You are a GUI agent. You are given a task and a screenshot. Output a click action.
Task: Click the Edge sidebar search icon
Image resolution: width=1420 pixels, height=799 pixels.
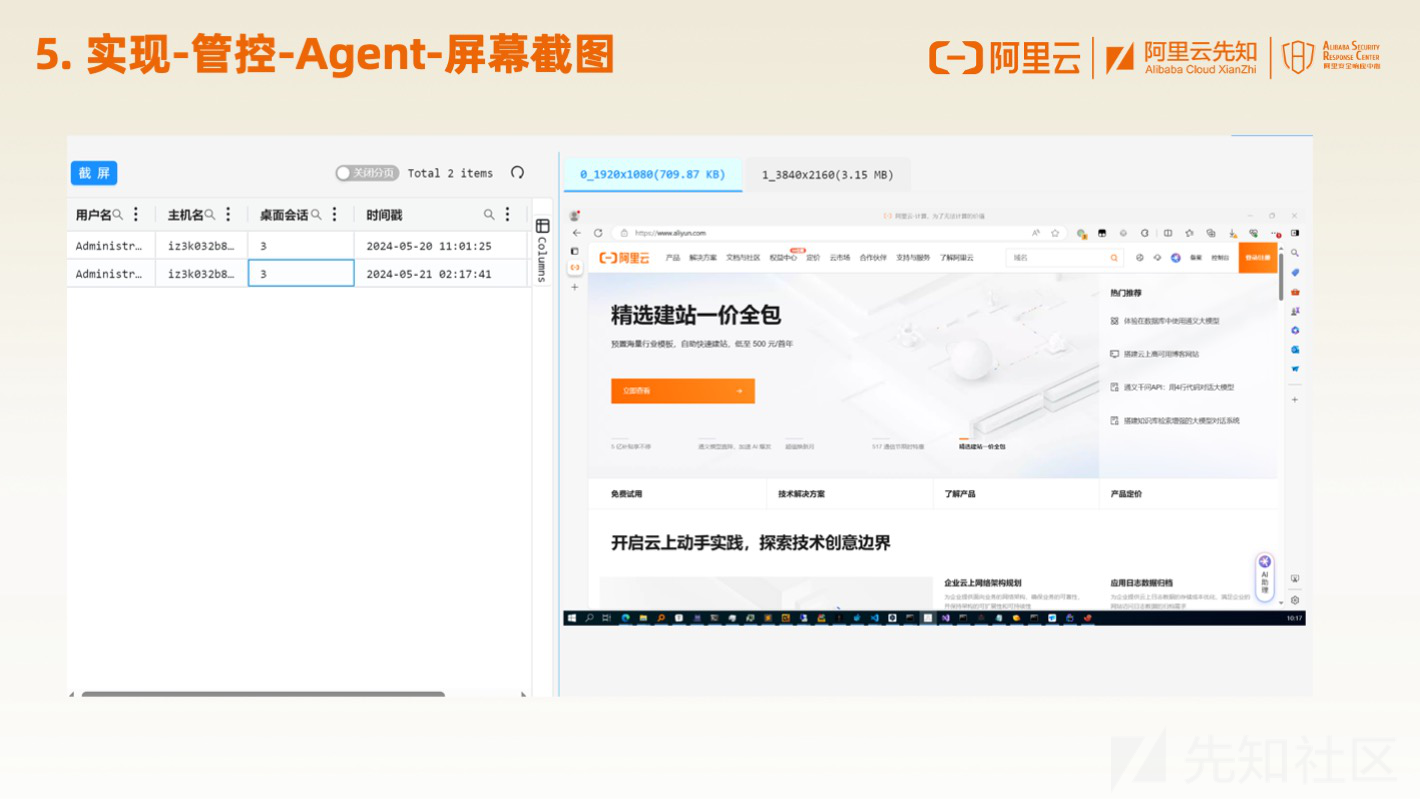(x=1295, y=253)
